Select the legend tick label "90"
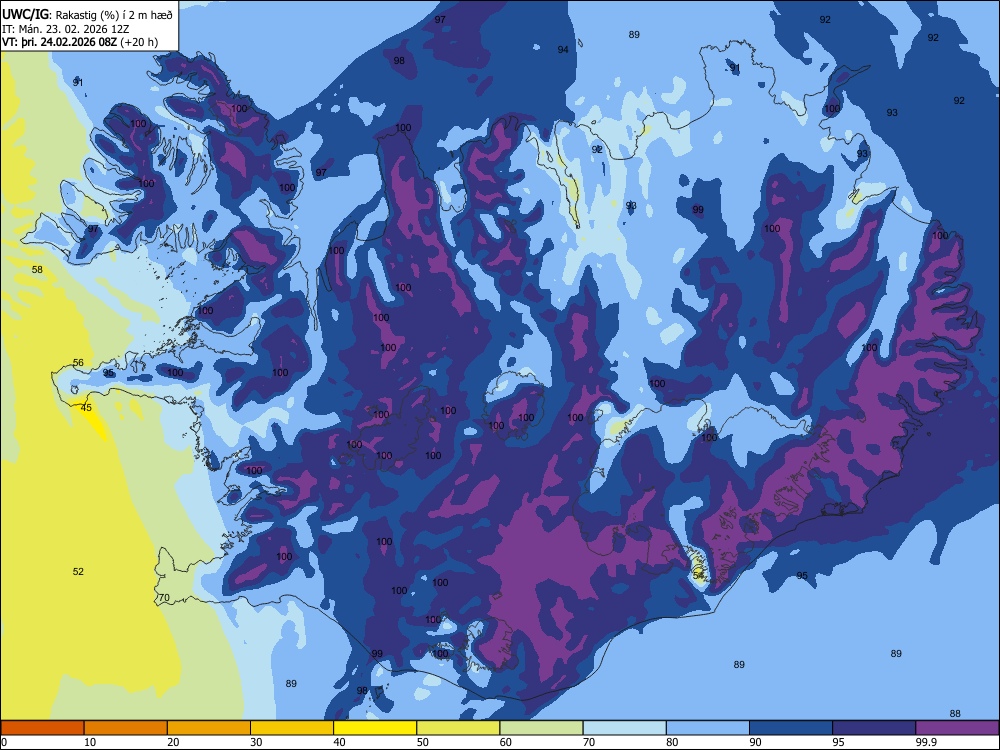1000x750 pixels. click(755, 742)
